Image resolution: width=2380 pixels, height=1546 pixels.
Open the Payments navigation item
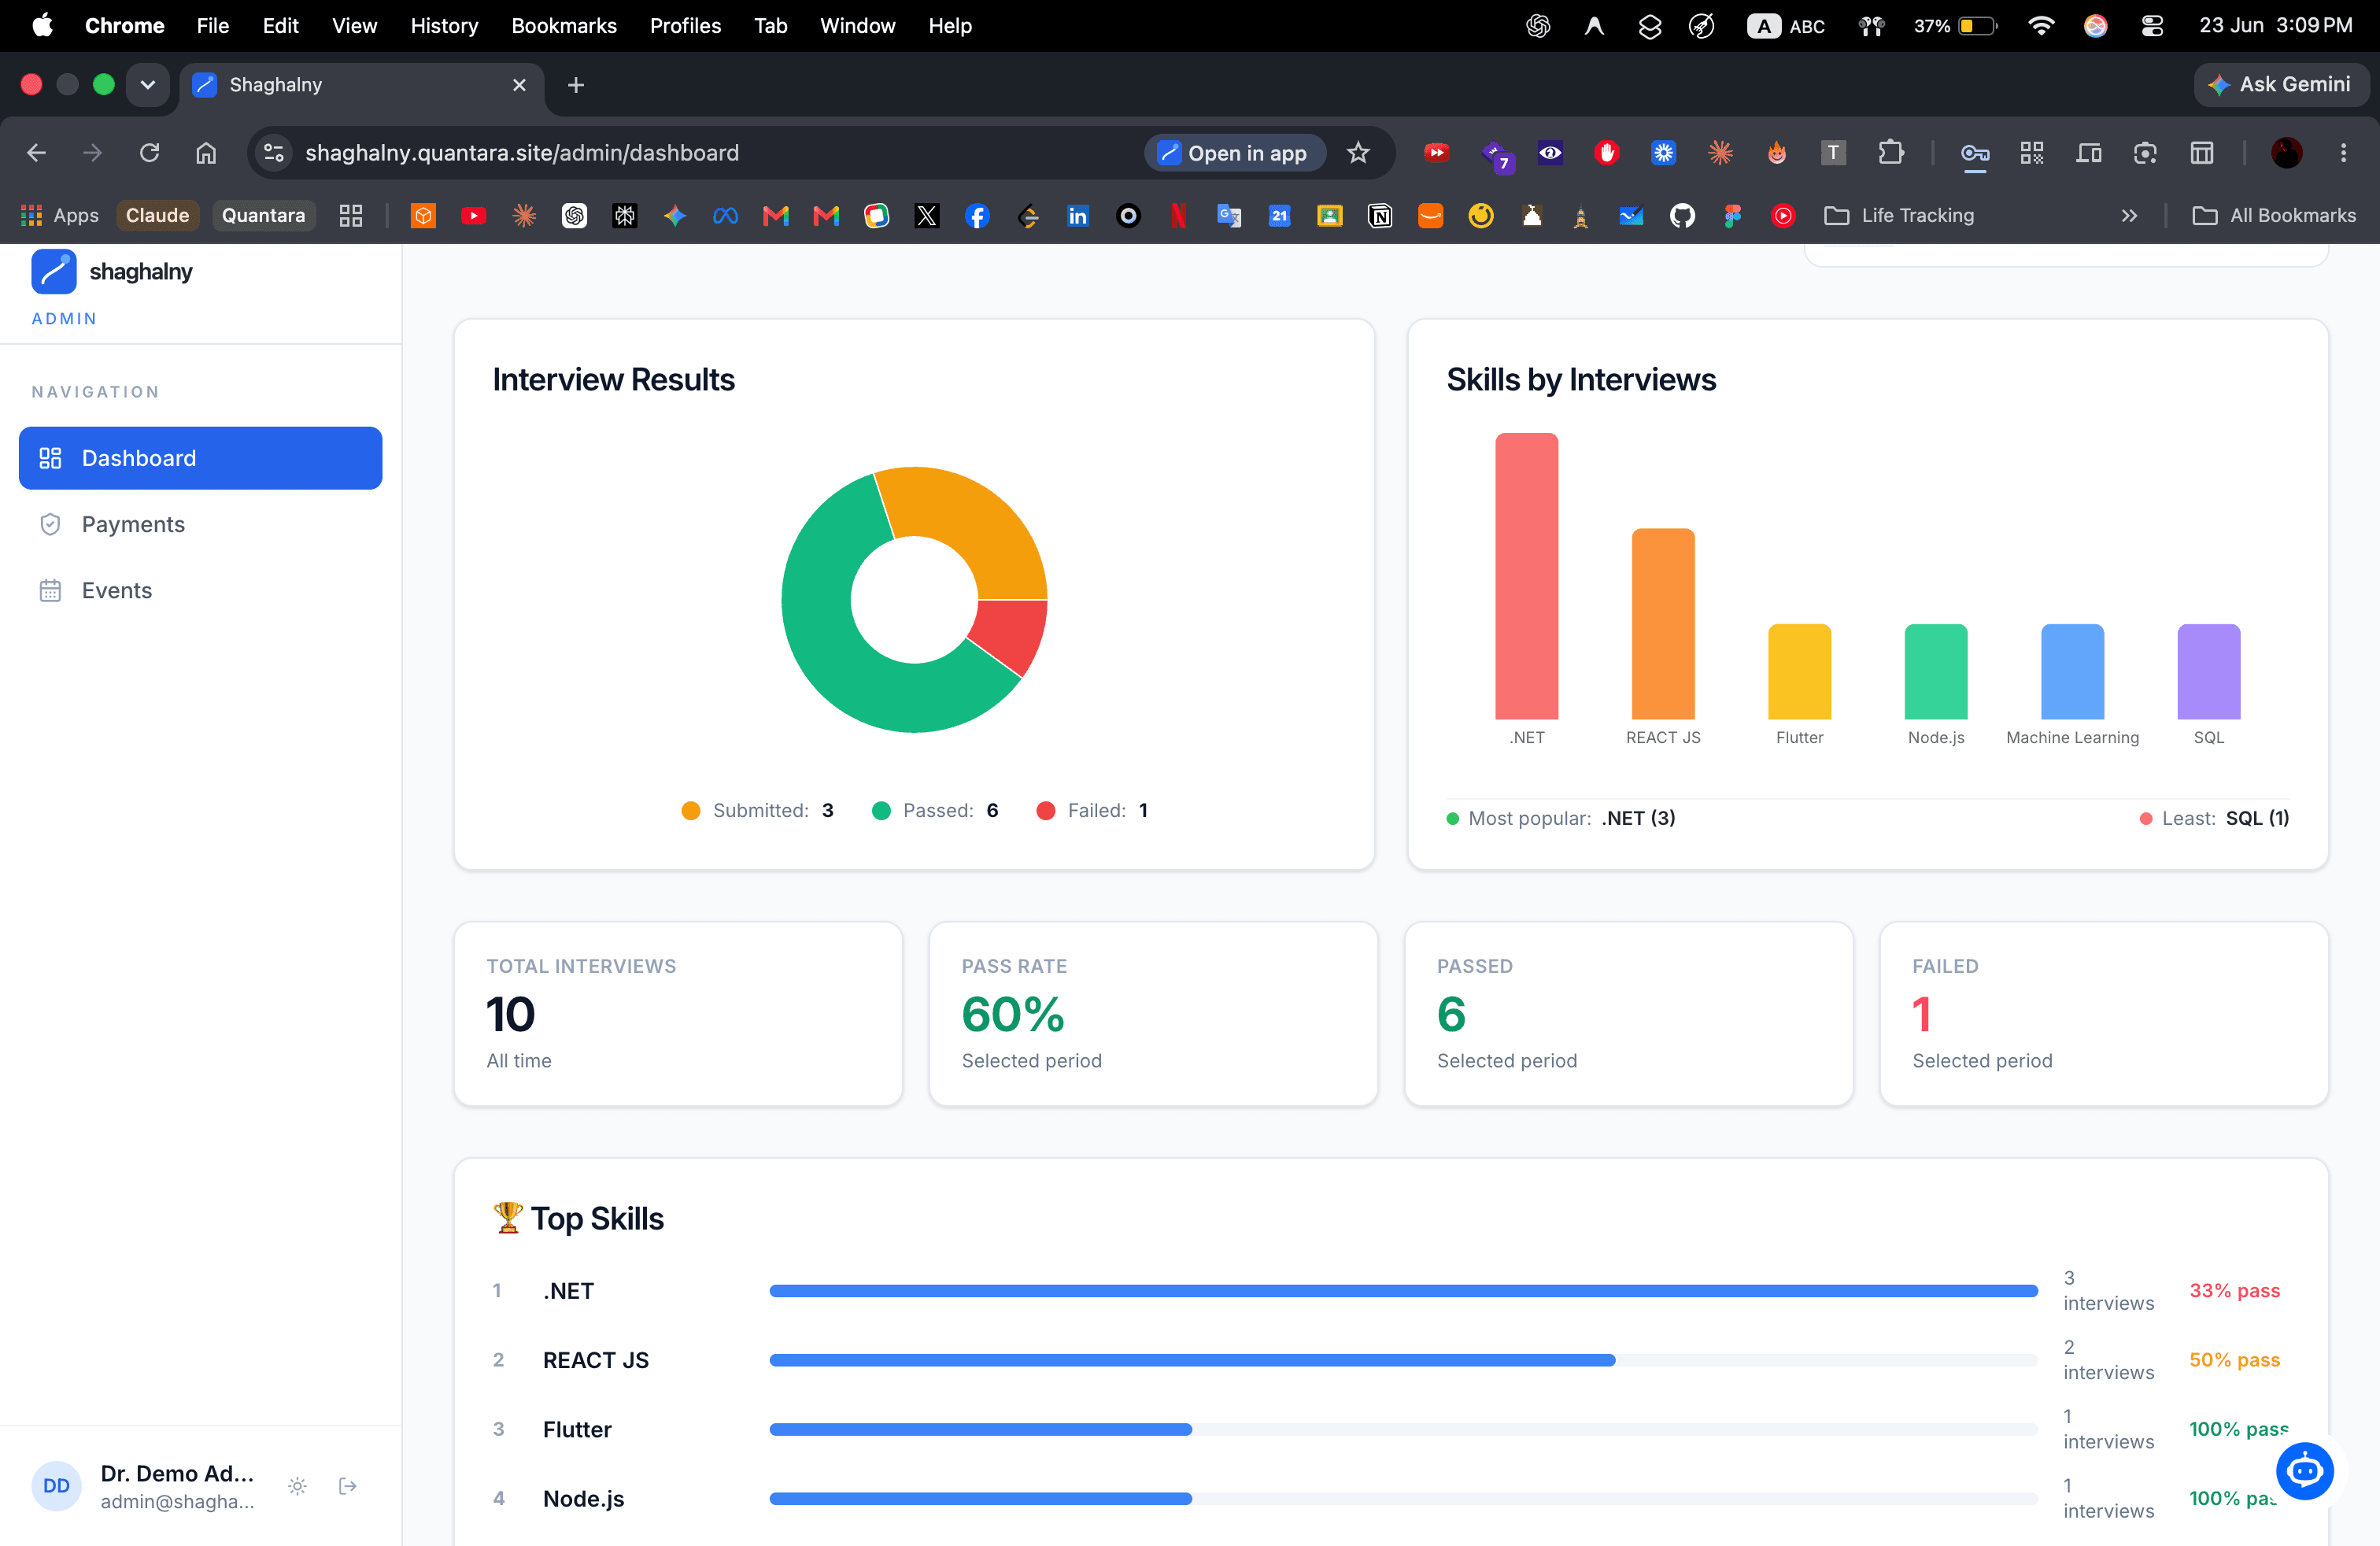200,524
